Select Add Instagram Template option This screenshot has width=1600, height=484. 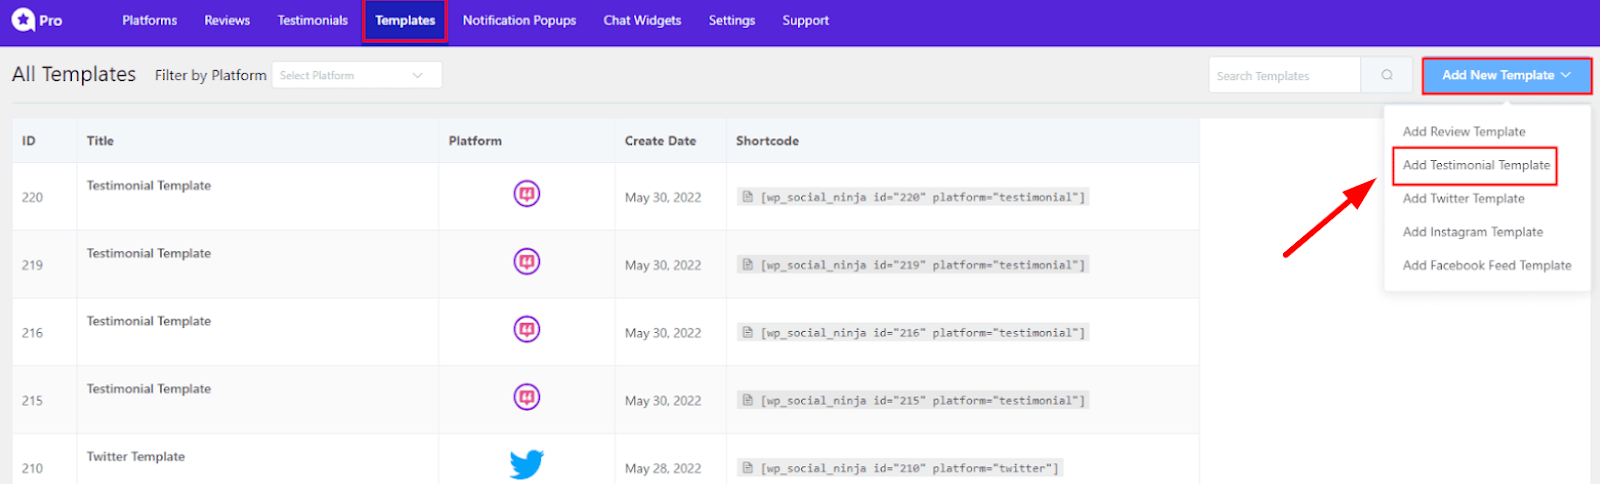(x=1473, y=232)
